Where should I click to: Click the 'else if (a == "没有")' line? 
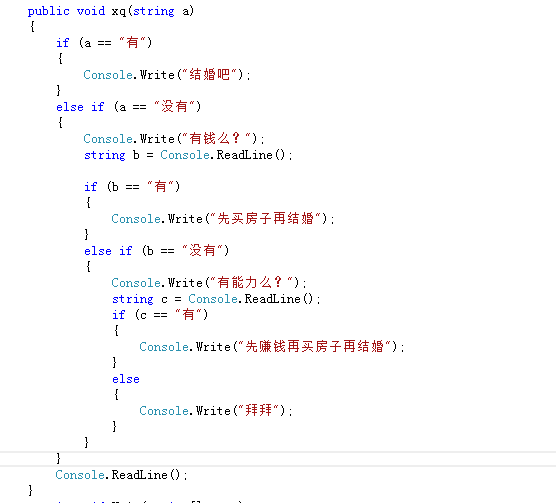coord(128,107)
